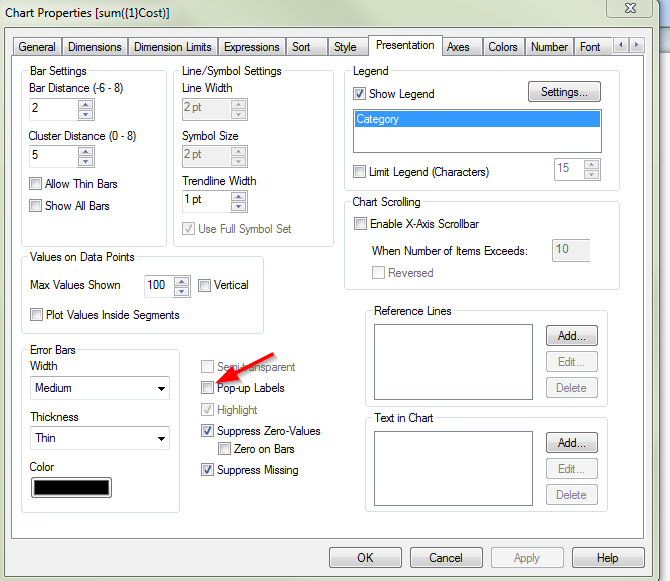
Task: Click the Text in Chart list box
Action: pyautogui.click(x=453, y=468)
